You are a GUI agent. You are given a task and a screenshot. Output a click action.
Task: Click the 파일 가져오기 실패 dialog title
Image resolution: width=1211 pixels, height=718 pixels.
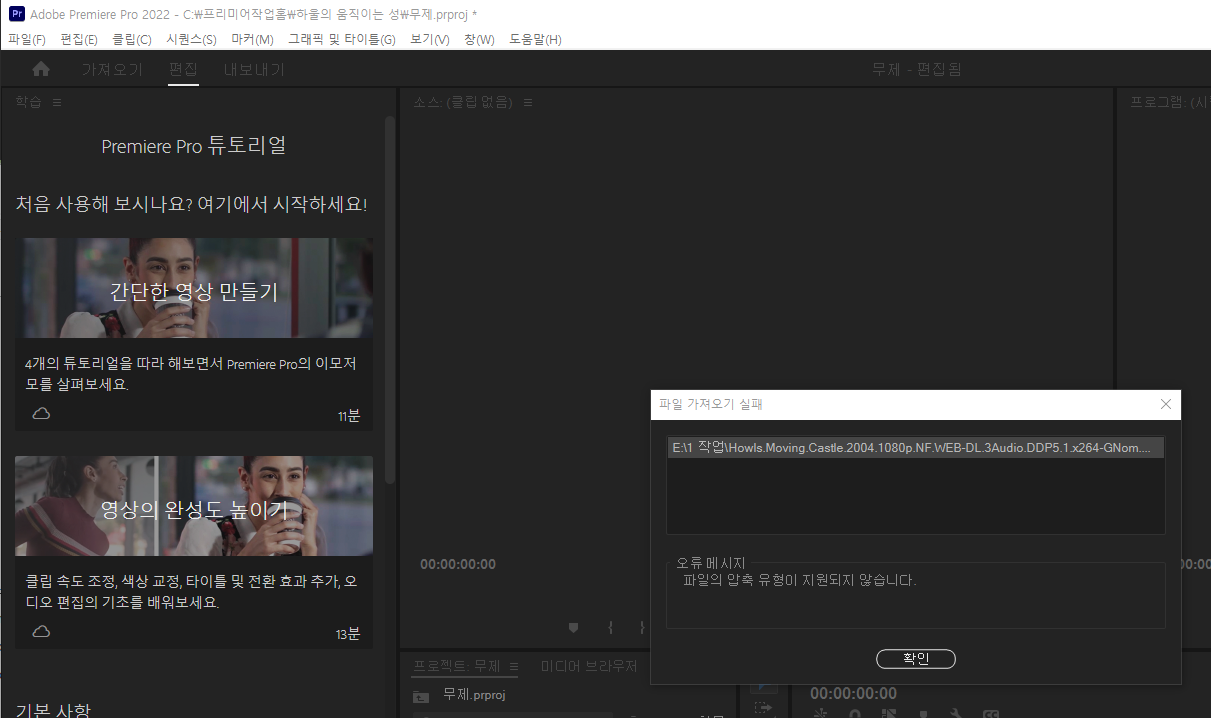[711, 404]
